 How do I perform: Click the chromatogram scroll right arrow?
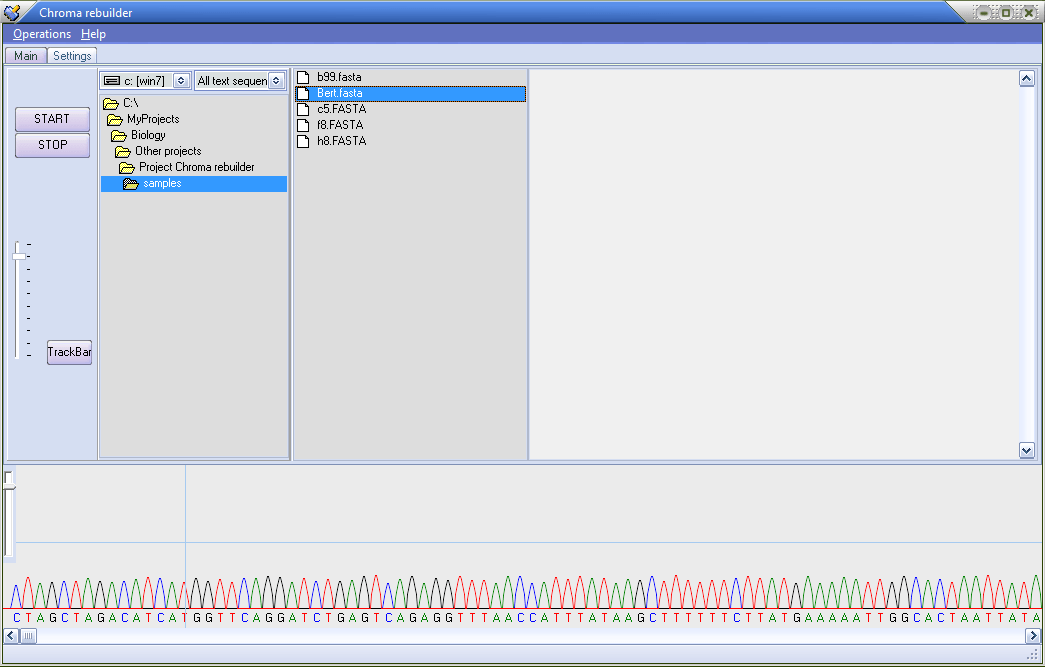pyautogui.click(x=1033, y=635)
